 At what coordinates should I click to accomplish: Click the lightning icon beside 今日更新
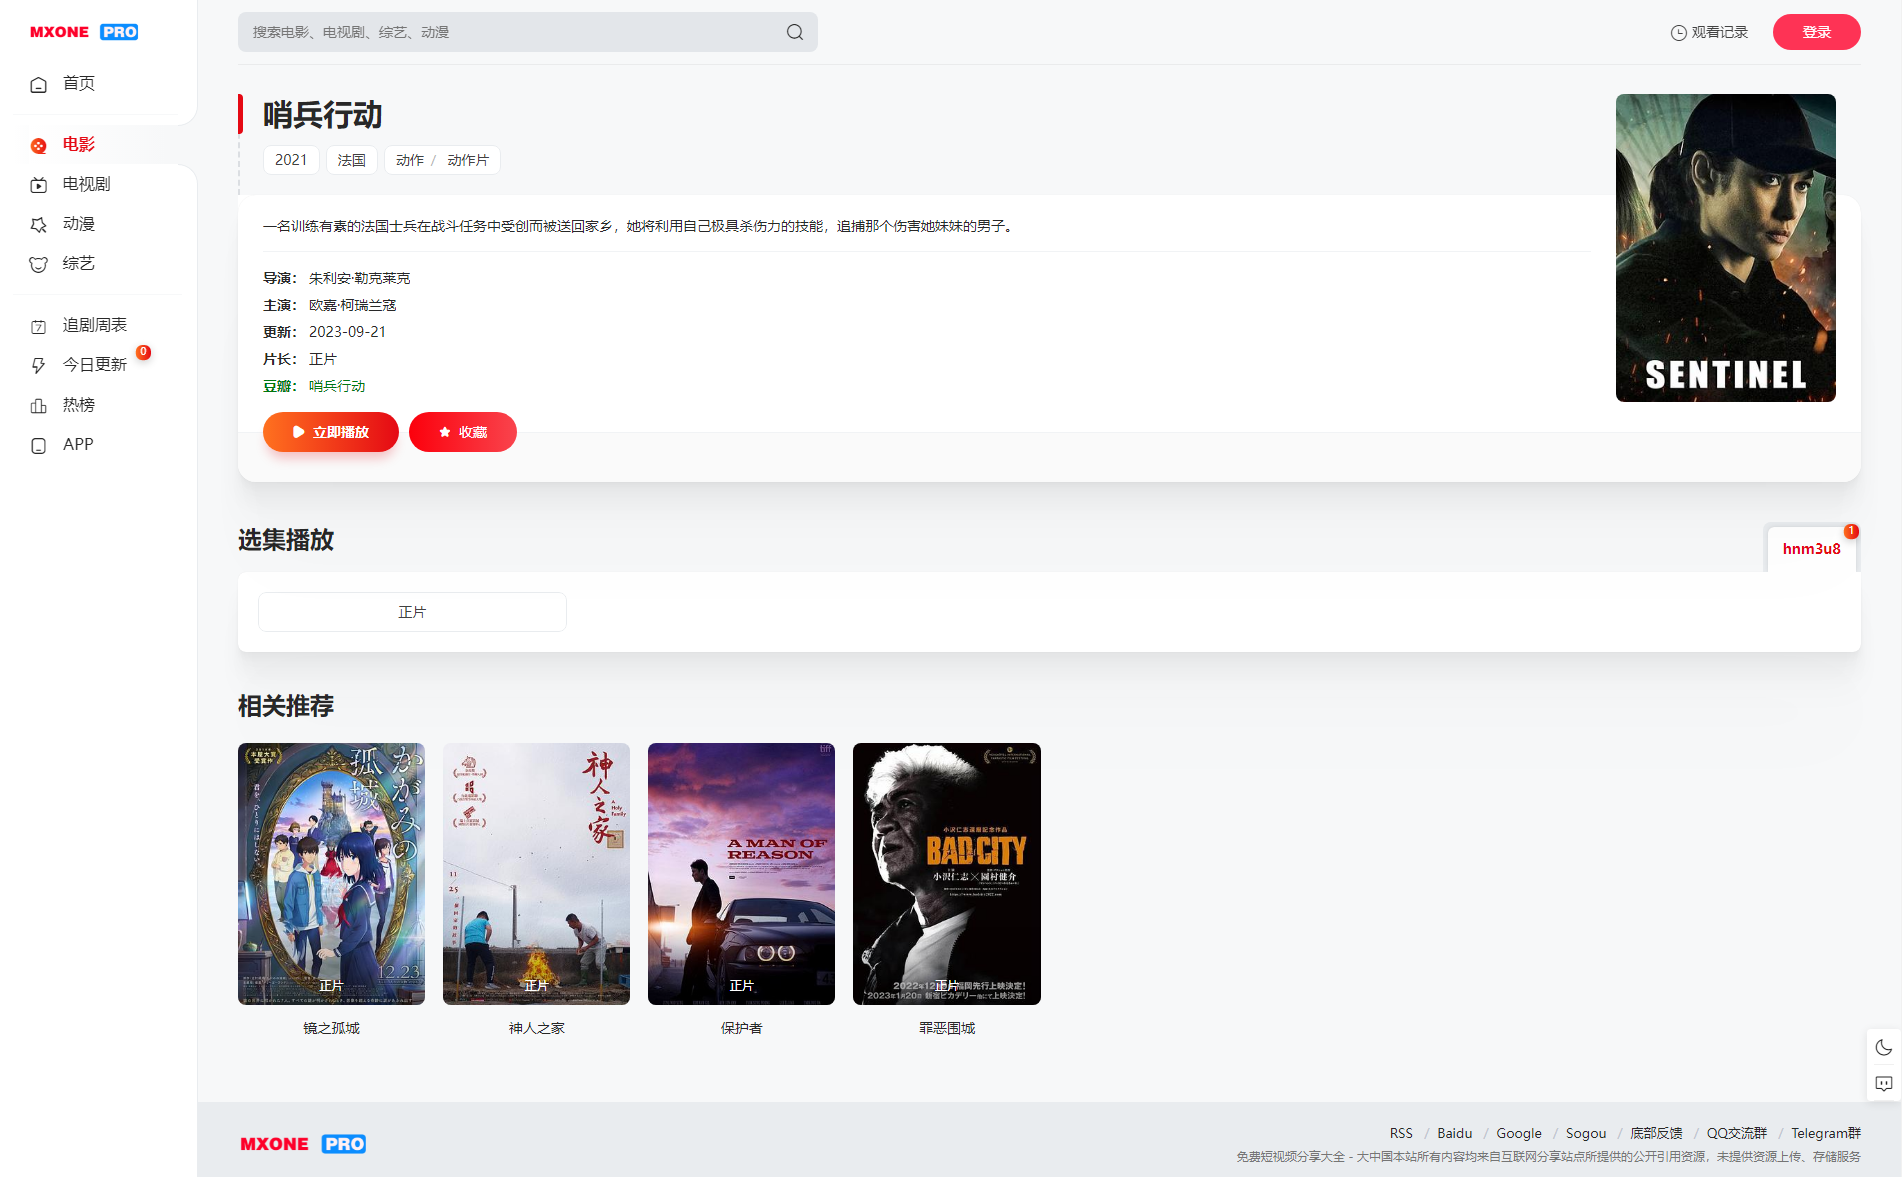click(x=38, y=366)
